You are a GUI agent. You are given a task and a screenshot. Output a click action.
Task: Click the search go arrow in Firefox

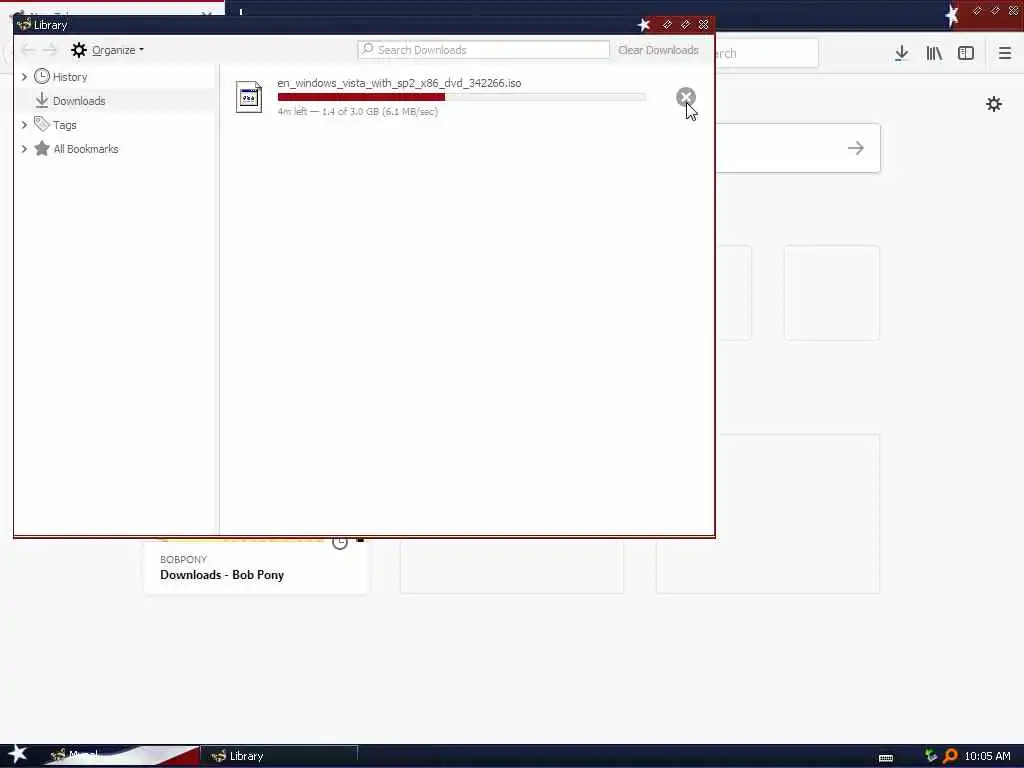tap(856, 148)
